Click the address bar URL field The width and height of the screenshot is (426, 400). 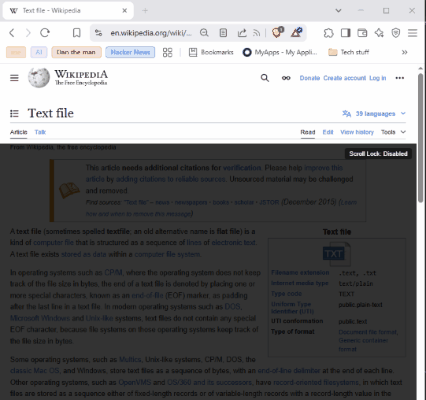coord(151,33)
